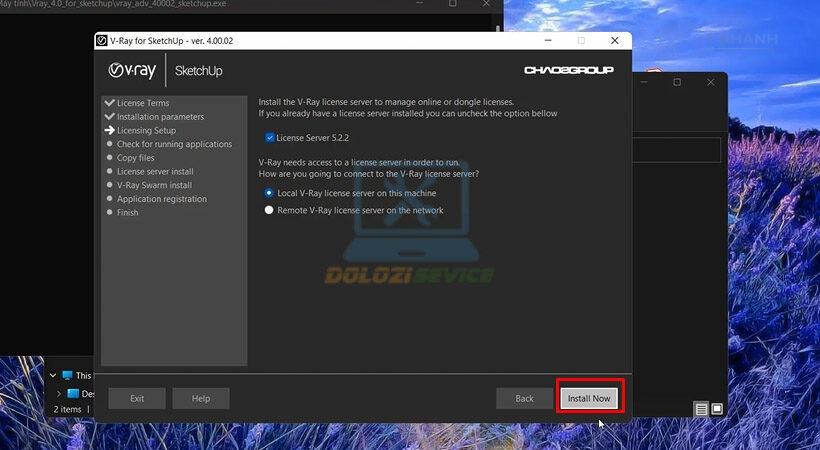
Task: Select Local V-Ray license server option
Action: tap(269, 193)
